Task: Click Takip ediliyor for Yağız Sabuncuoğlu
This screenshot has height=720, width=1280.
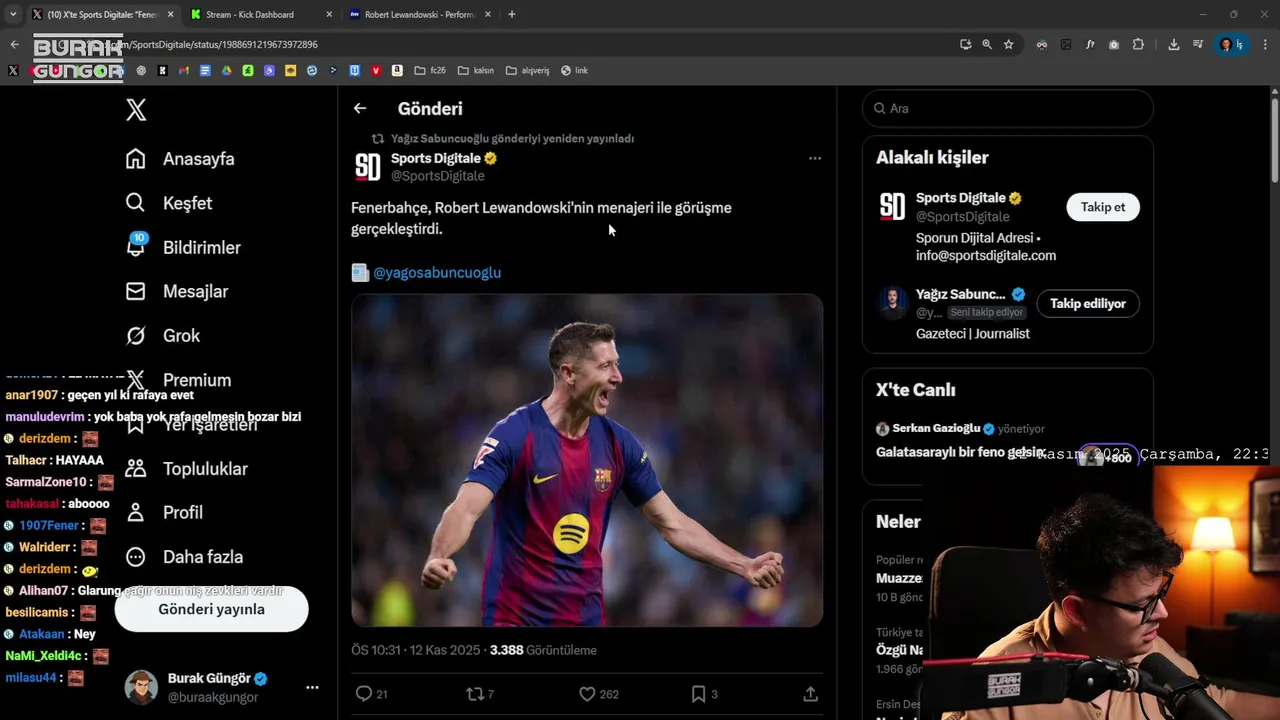Action: click(x=1088, y=303)
